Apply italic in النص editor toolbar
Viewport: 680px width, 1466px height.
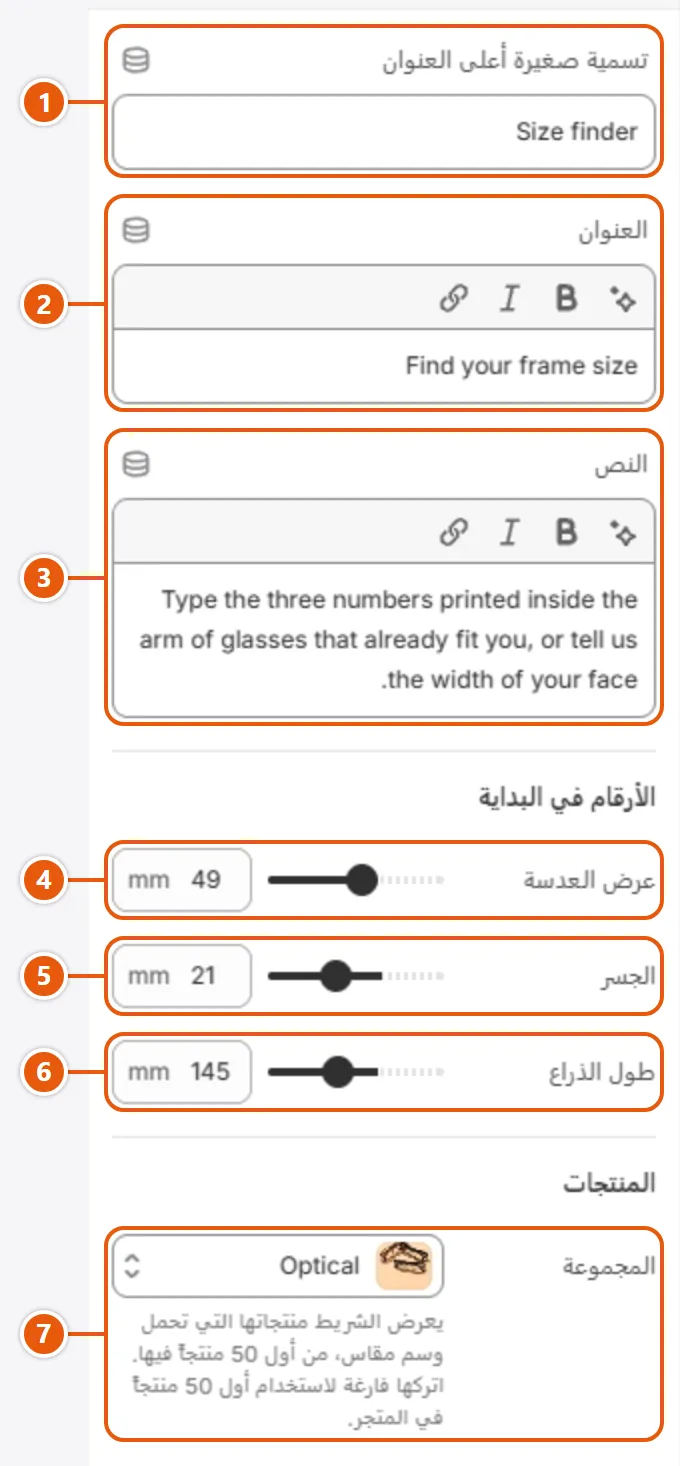[510, 532]
